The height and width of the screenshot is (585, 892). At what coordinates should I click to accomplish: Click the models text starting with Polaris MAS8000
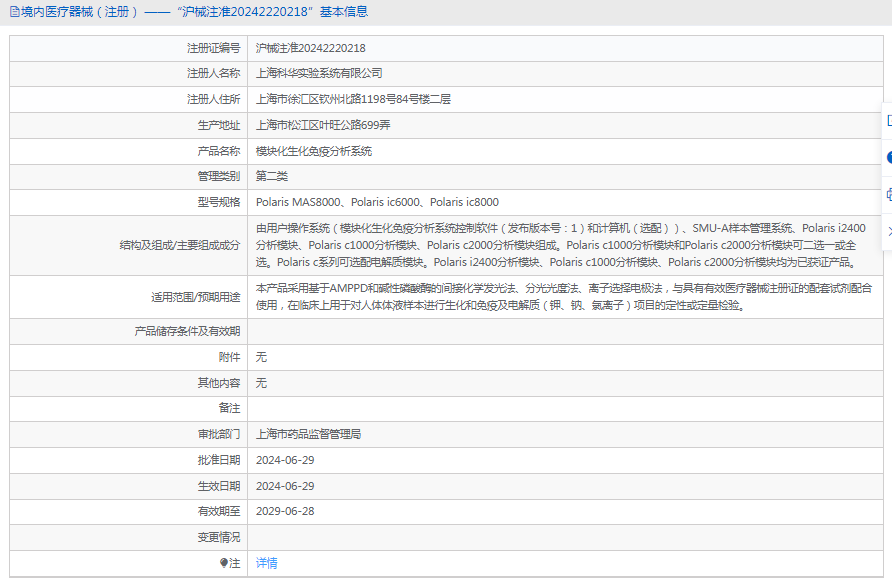377,203
